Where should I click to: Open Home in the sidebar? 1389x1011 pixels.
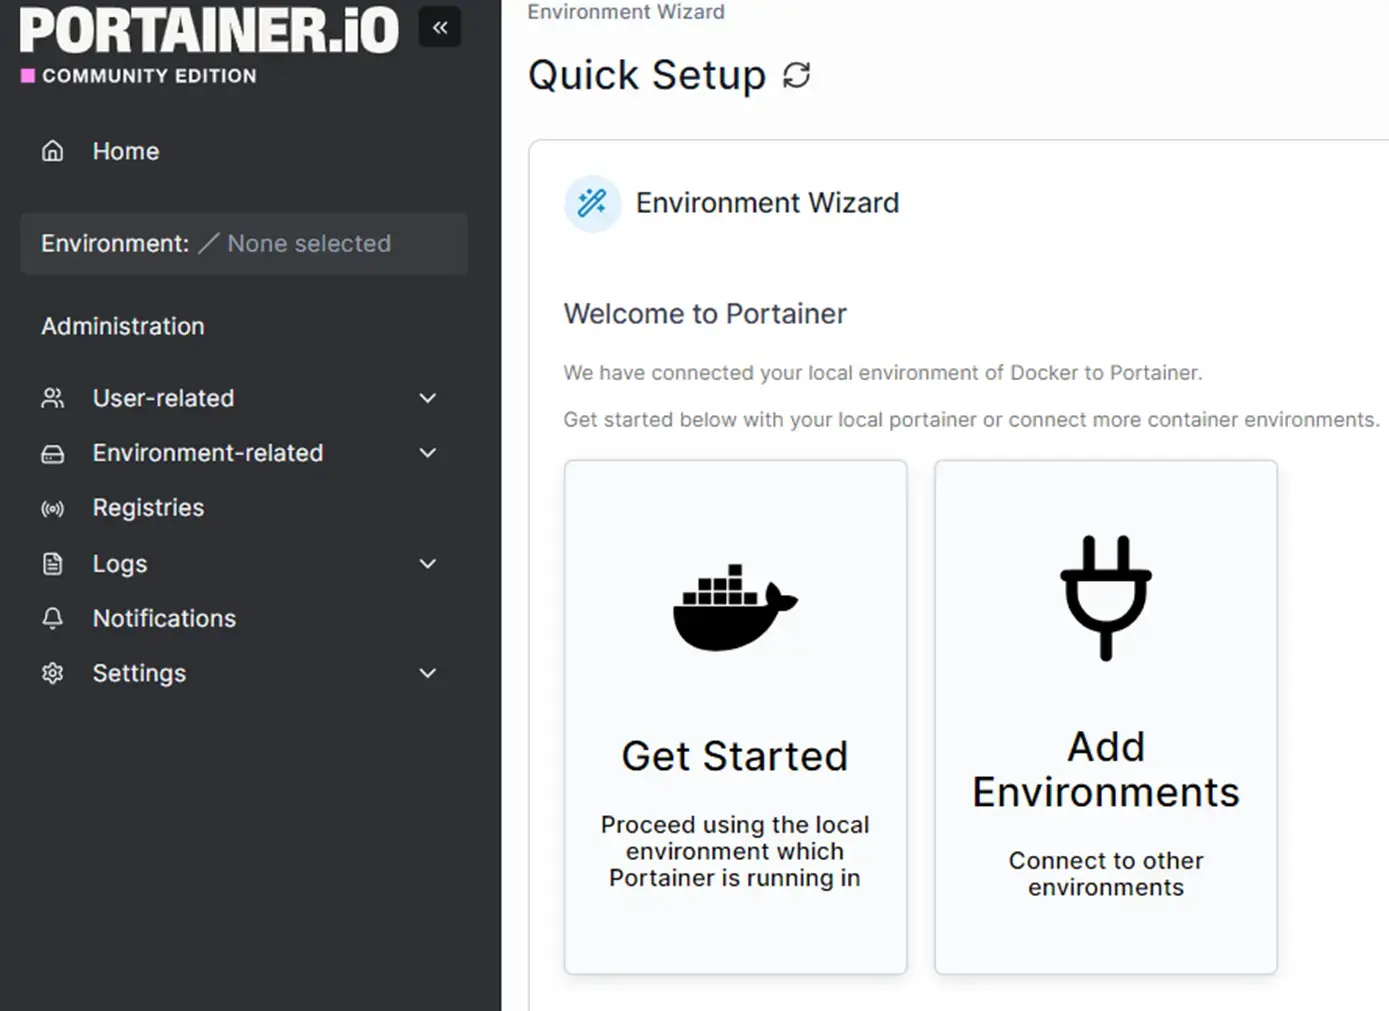pyautogui.click(x=126, y=151)
